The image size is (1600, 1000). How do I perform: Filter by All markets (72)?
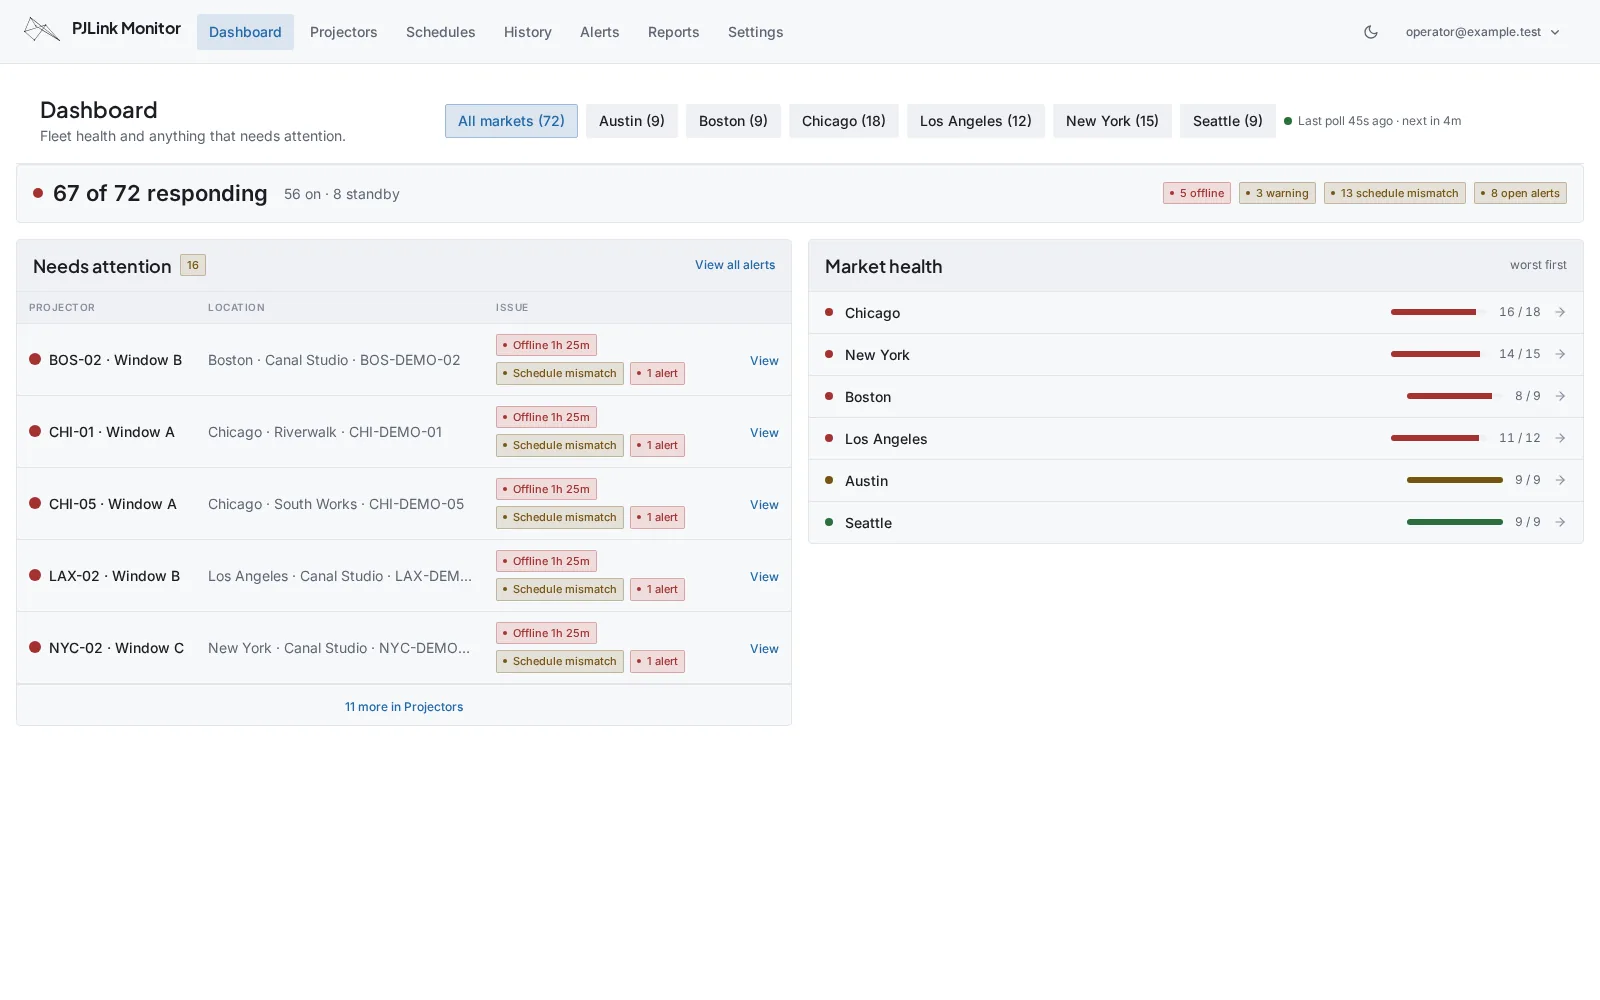(x=511, y=121)
